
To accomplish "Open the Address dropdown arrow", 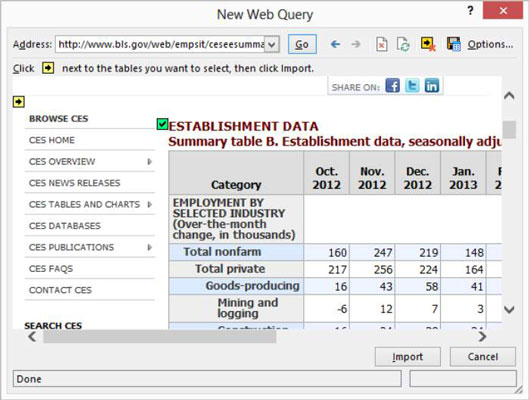I will 272,44.
